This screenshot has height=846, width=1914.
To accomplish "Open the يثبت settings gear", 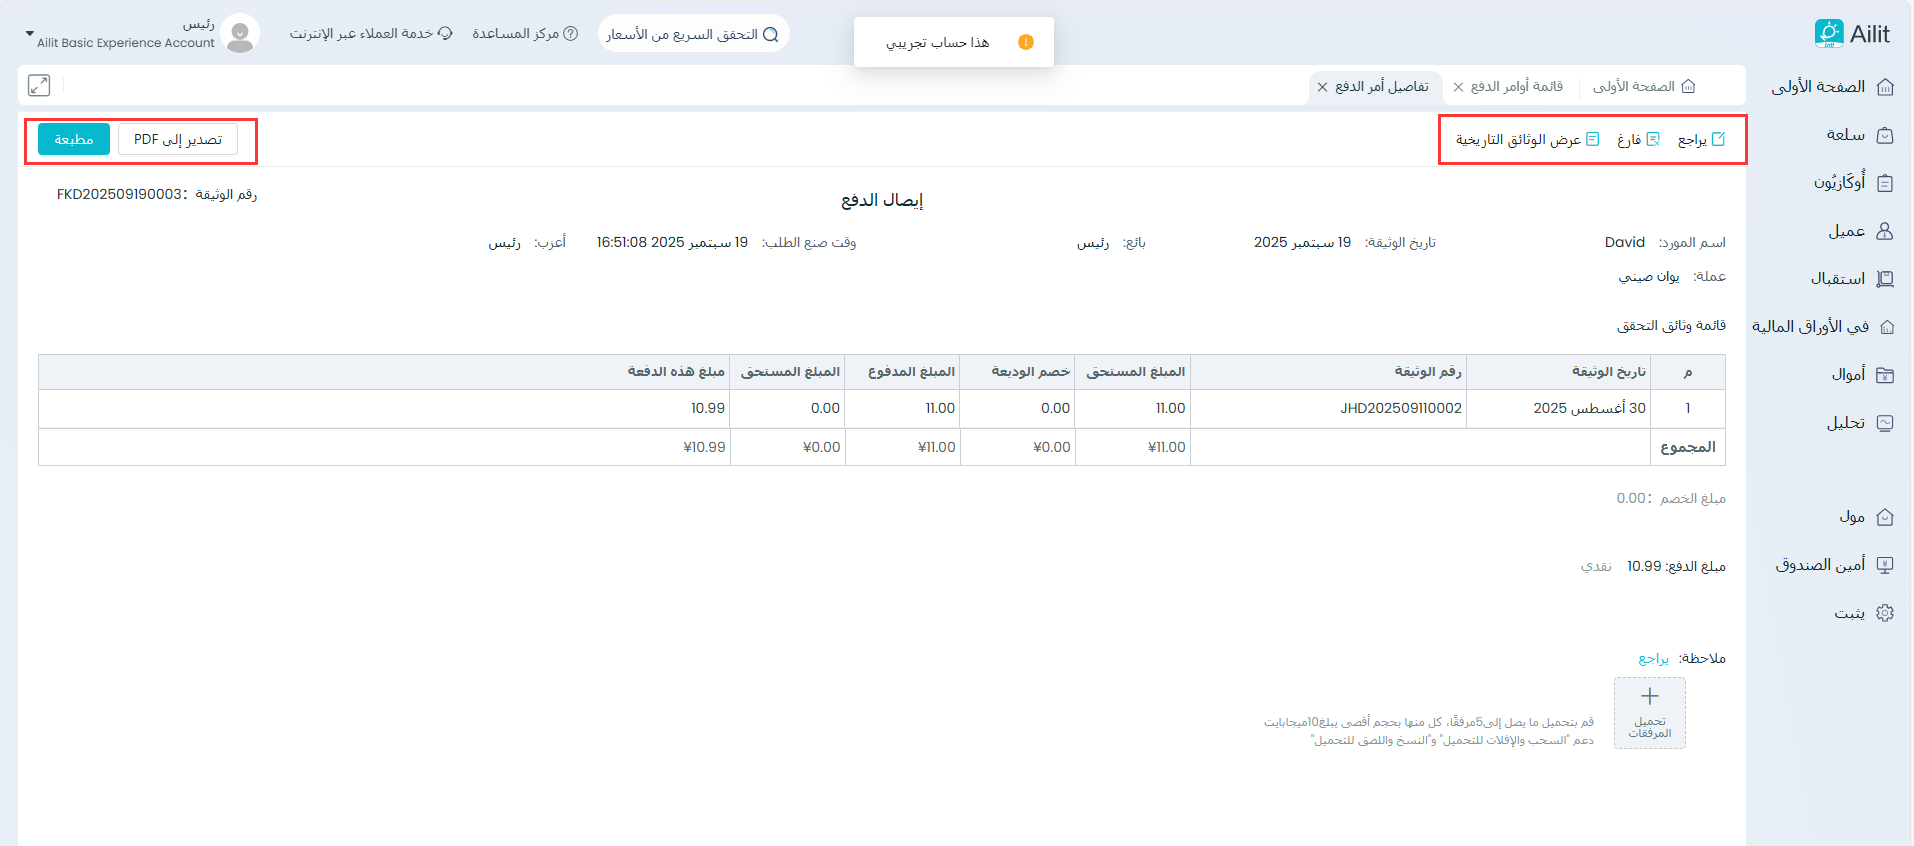I will tap(1884, 613).
